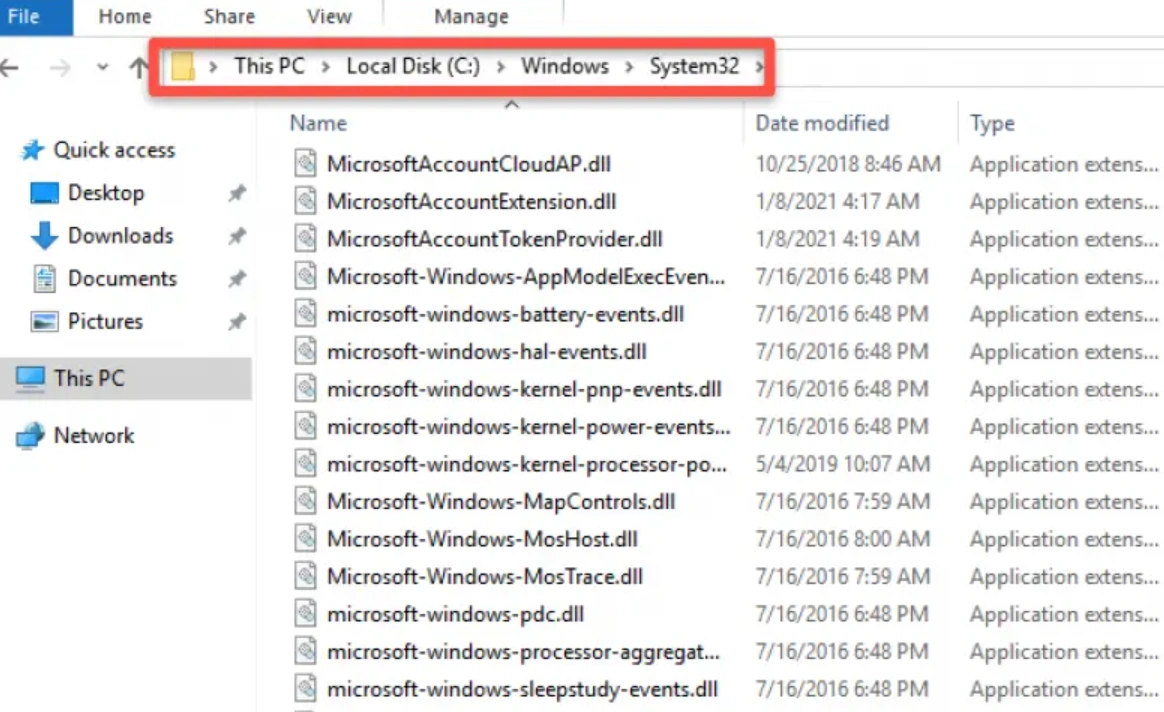Click the Documents folder icon
Screen dimensions: 1164x712
tap(45, 278)
